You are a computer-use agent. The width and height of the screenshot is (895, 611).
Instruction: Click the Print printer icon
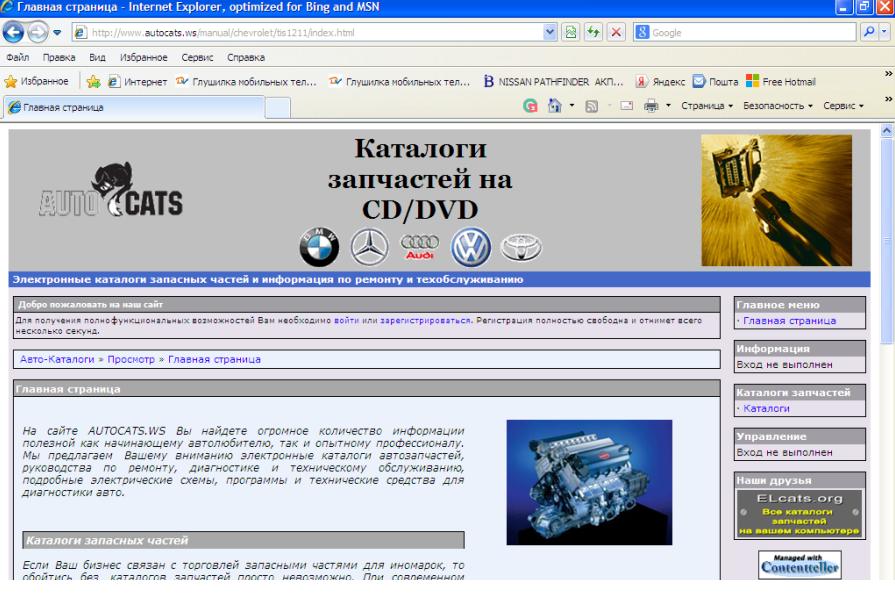pyautogui.click(x=651, y=106)
